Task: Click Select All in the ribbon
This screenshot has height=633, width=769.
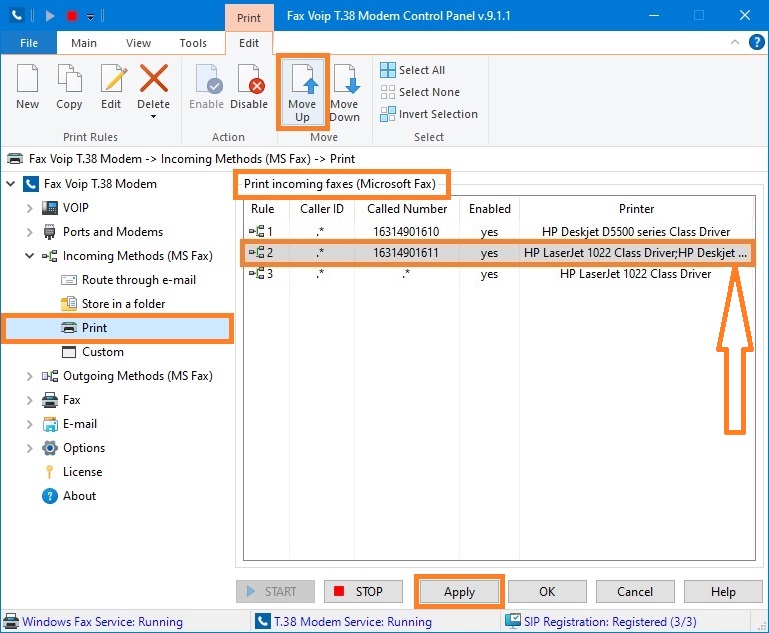Action: pyautogui.click(x=412, y=70)
